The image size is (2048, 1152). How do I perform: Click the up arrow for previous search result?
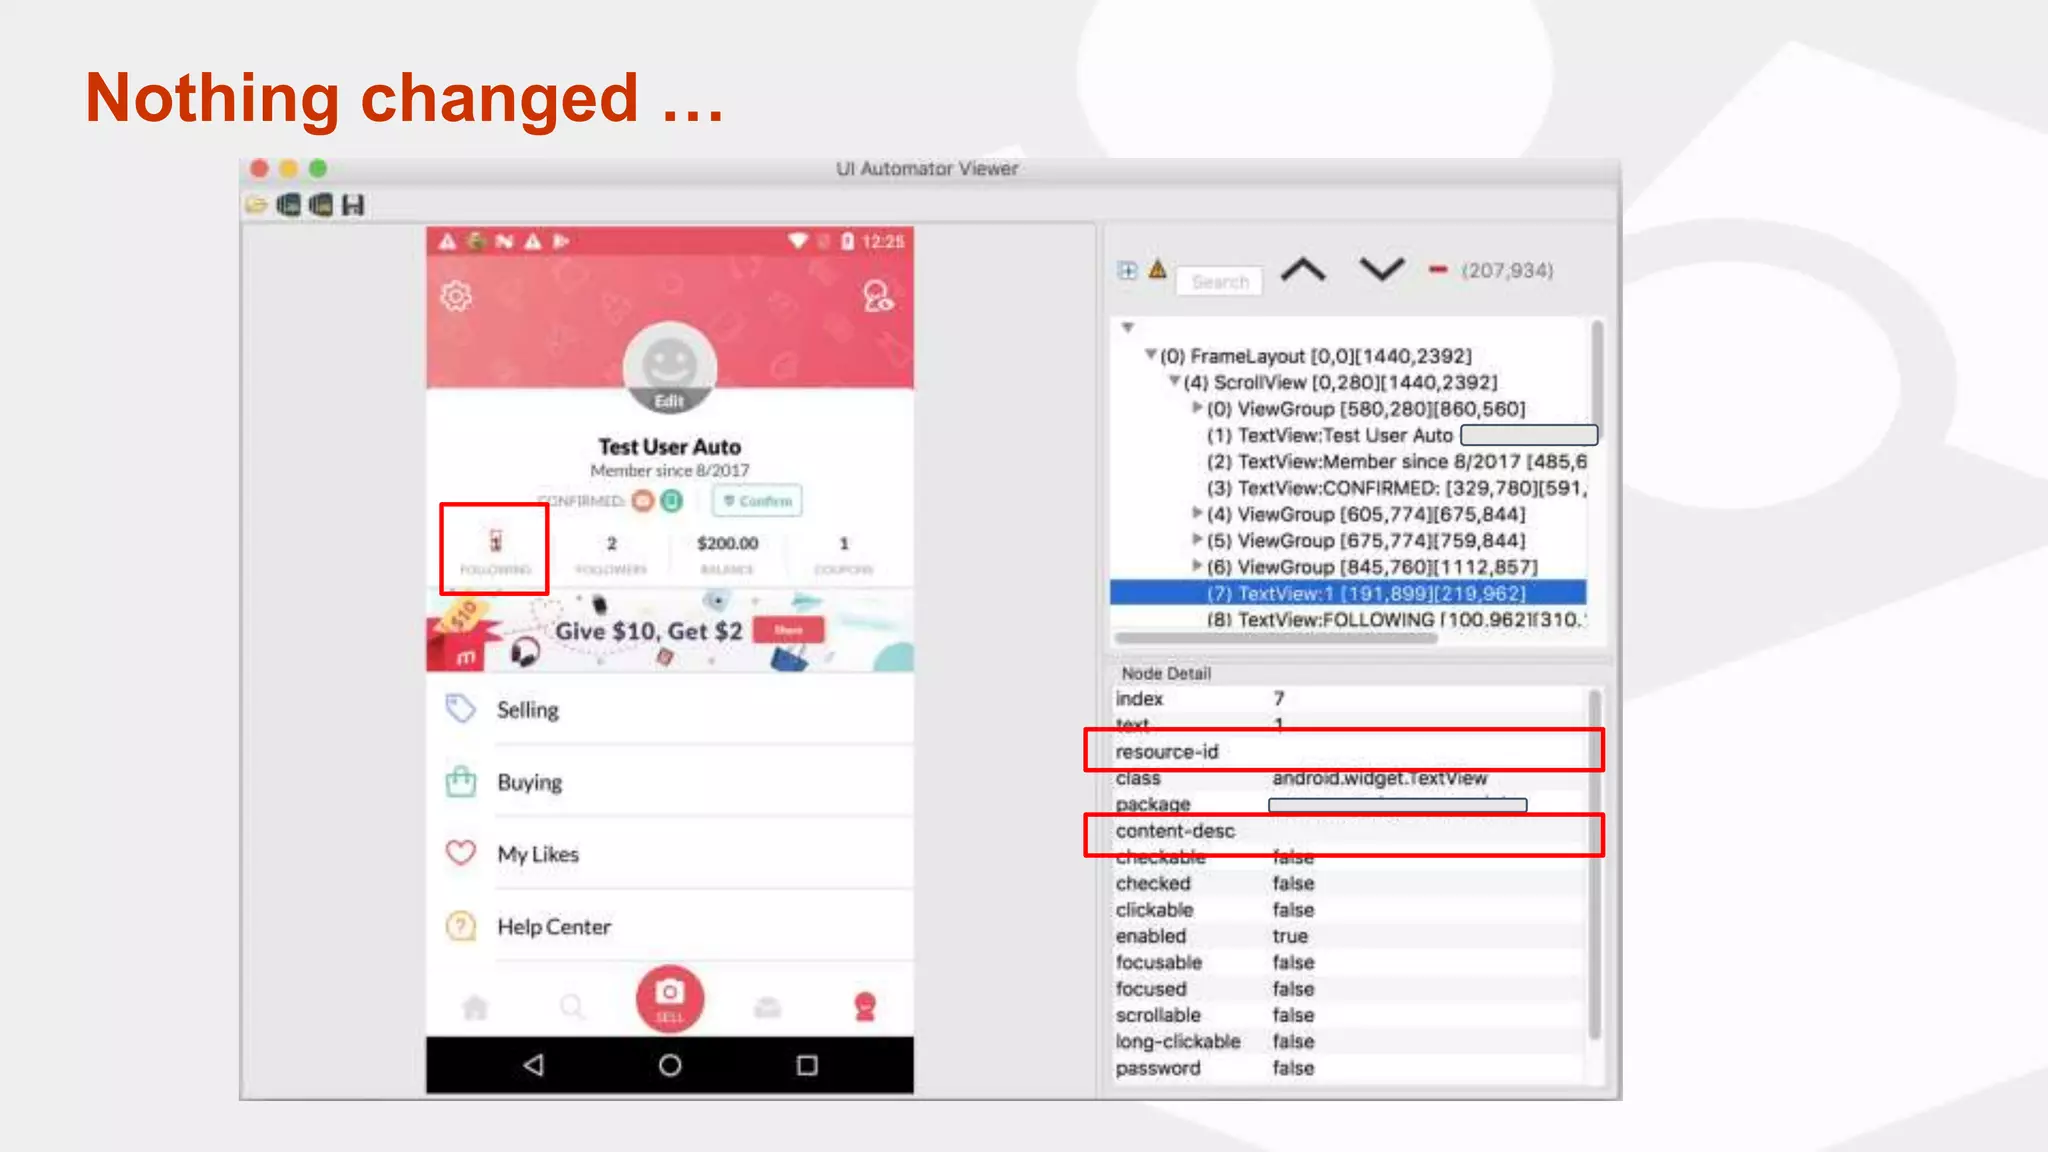pos(1303,270)
